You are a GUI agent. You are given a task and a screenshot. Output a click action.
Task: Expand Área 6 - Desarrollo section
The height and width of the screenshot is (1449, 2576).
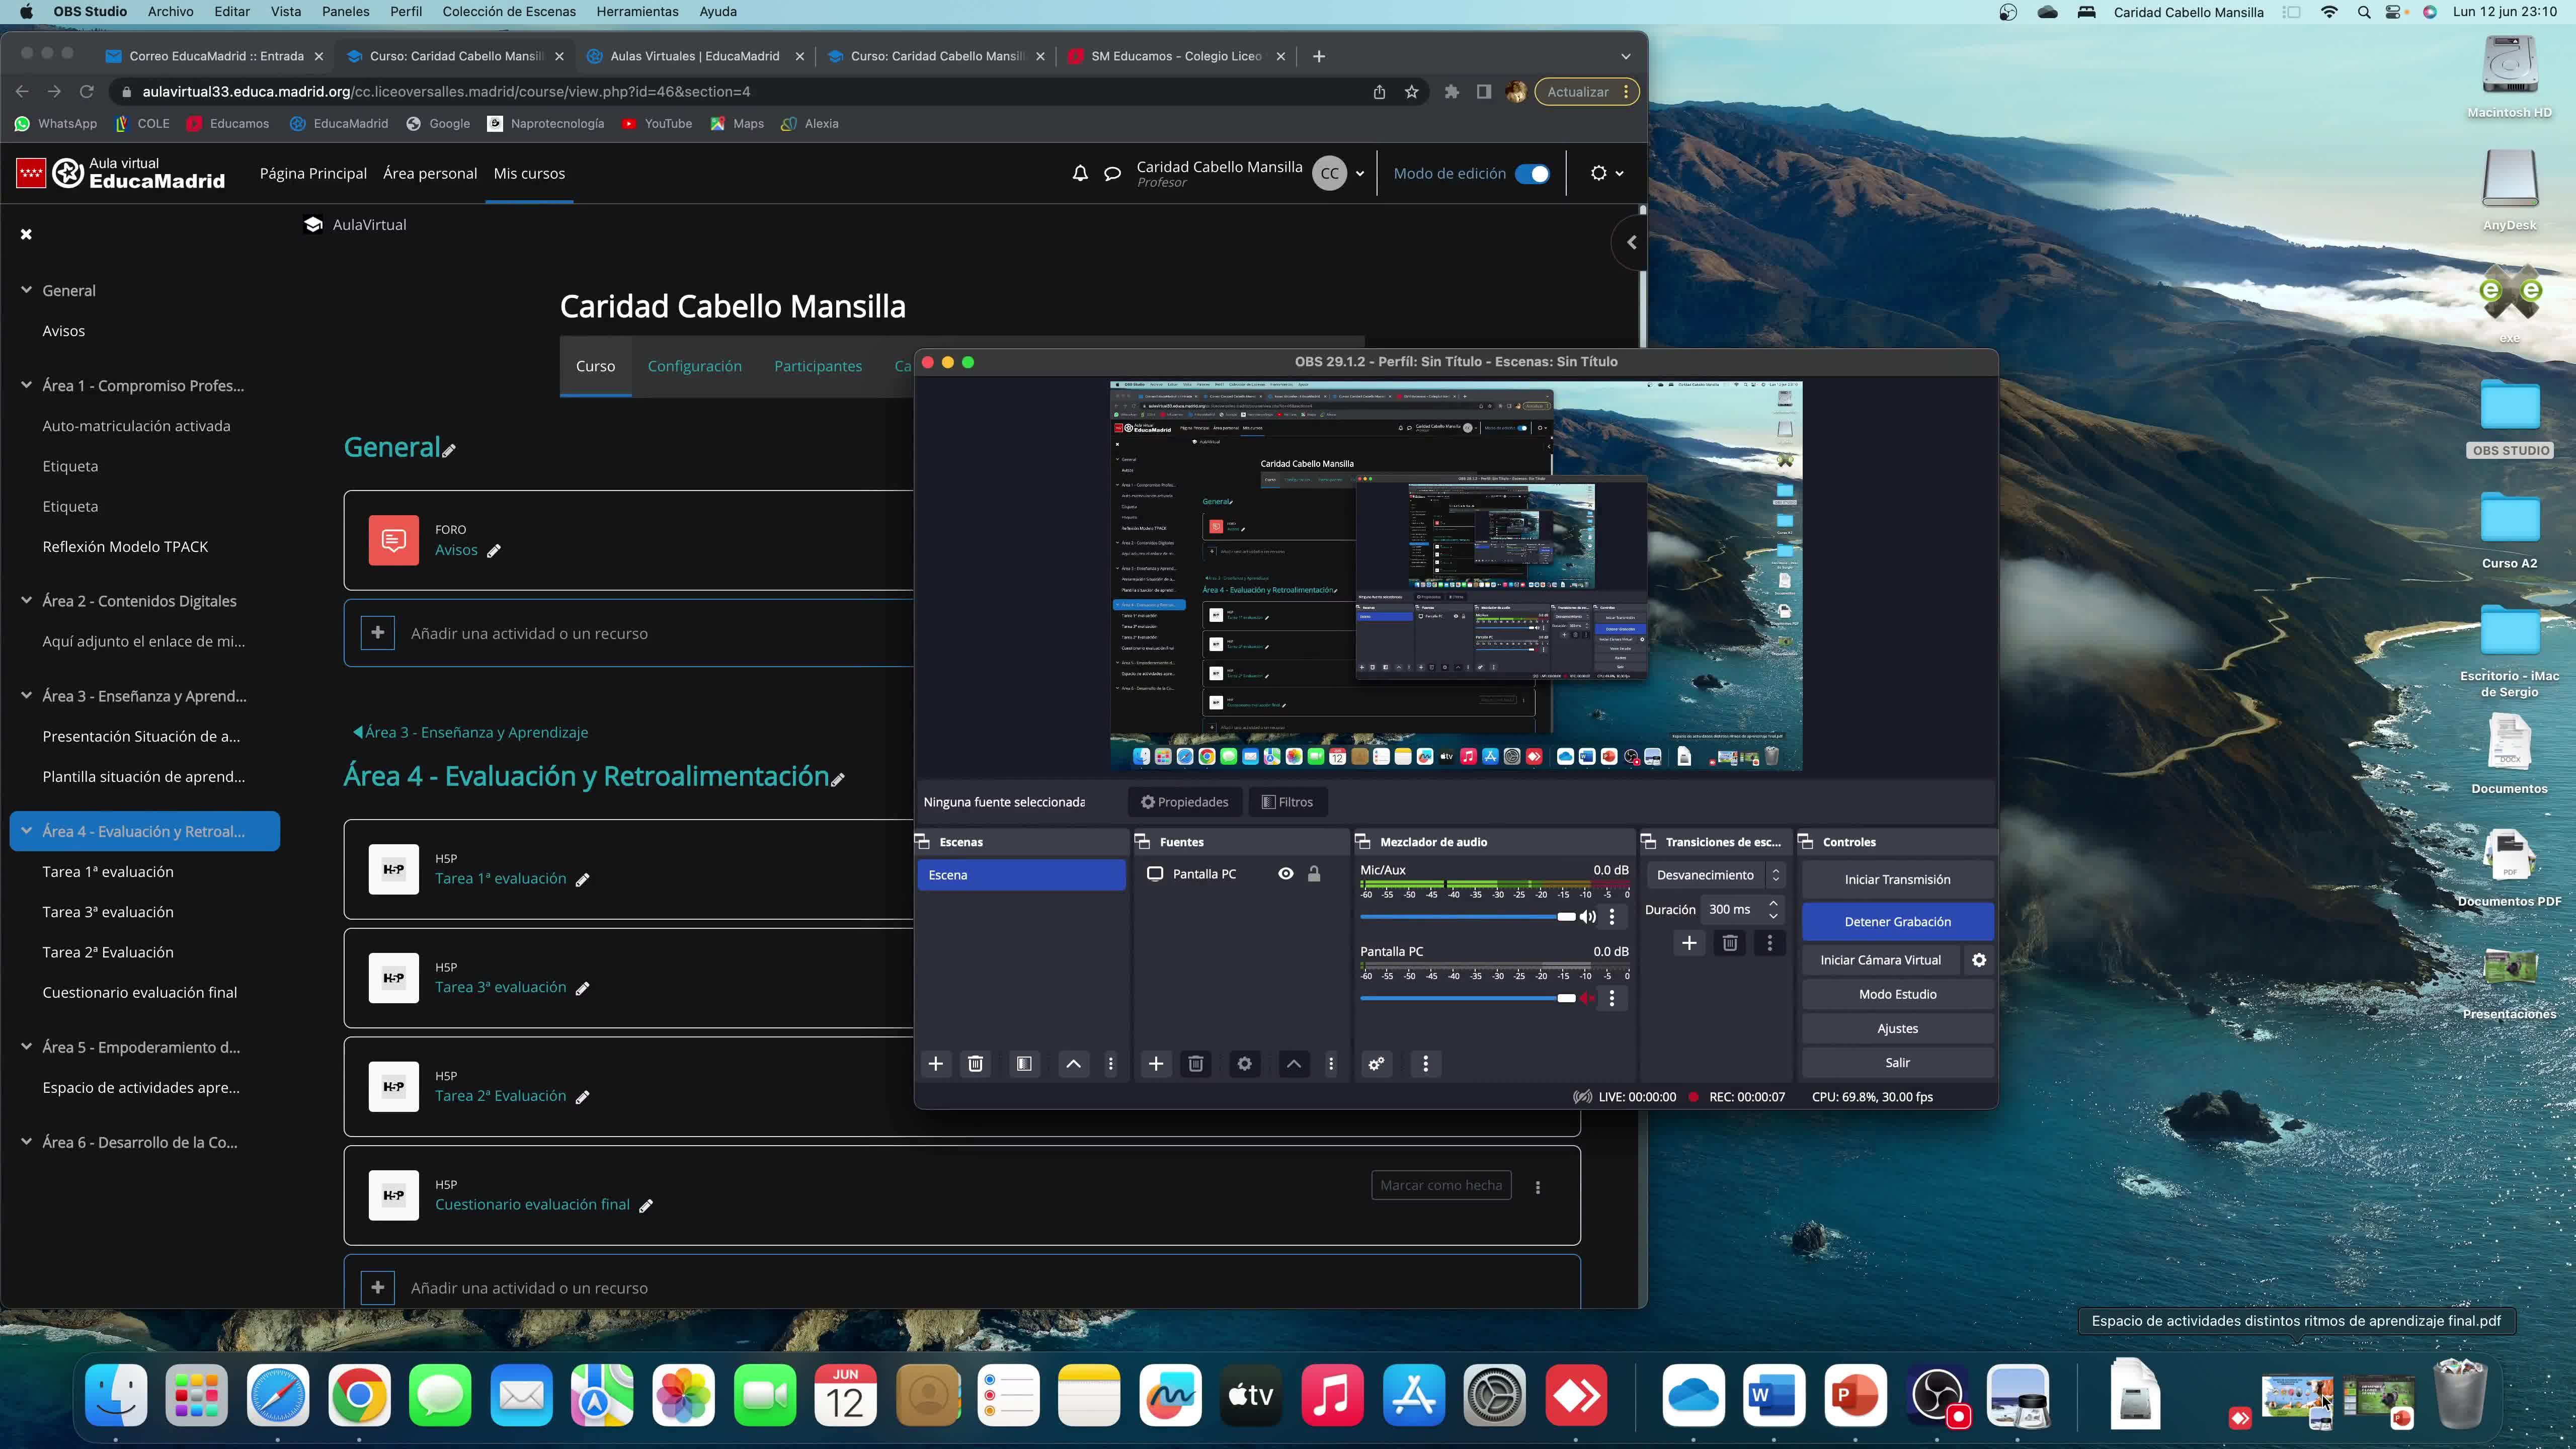[x=26, y=1142]
